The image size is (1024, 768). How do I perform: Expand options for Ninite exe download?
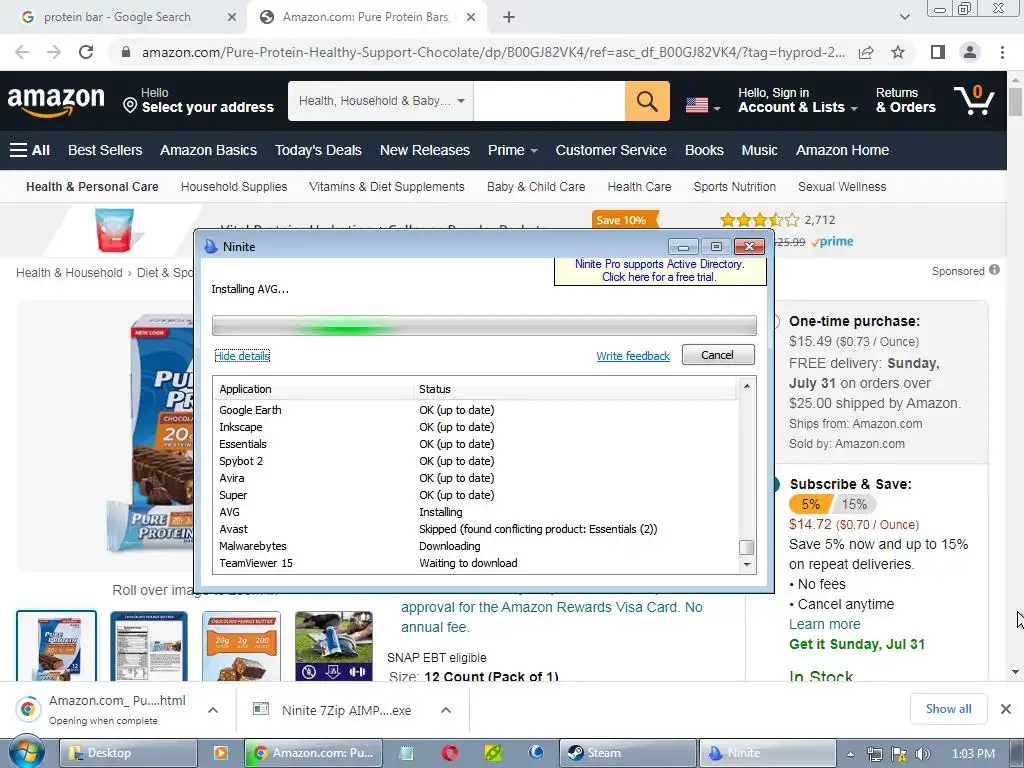point(446,710)
